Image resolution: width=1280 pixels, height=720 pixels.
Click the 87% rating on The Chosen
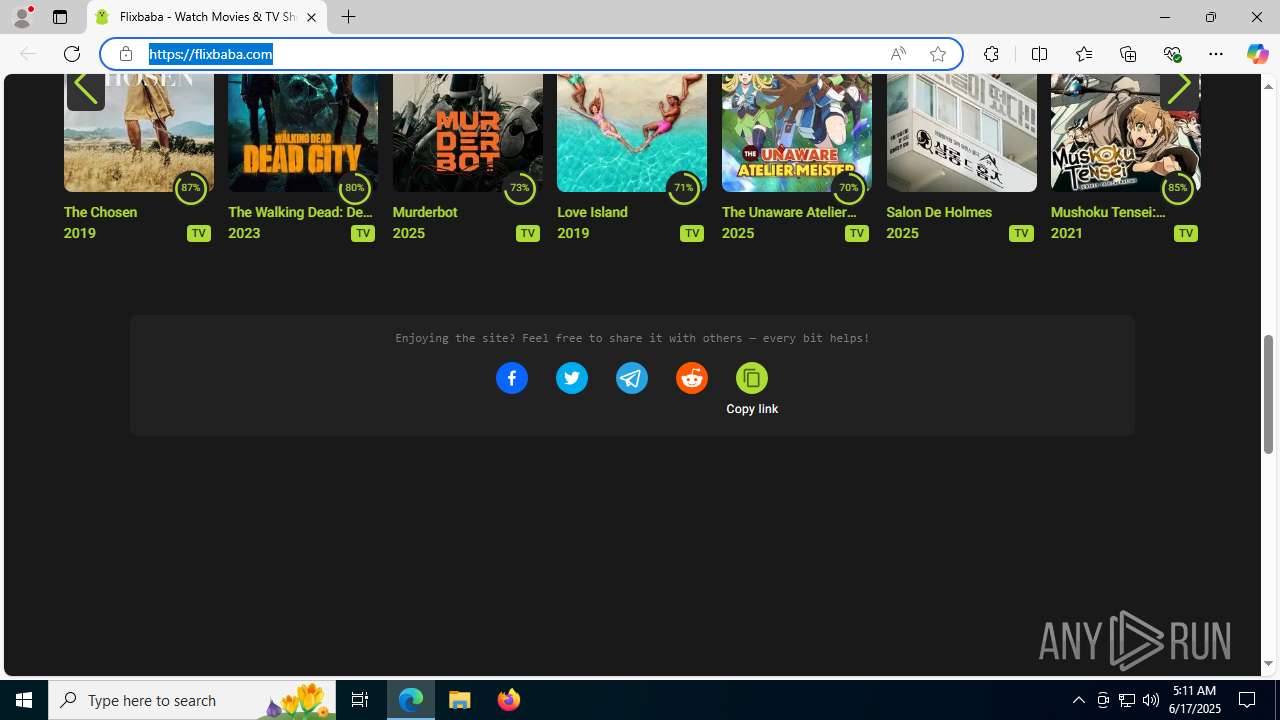(190, 187)
